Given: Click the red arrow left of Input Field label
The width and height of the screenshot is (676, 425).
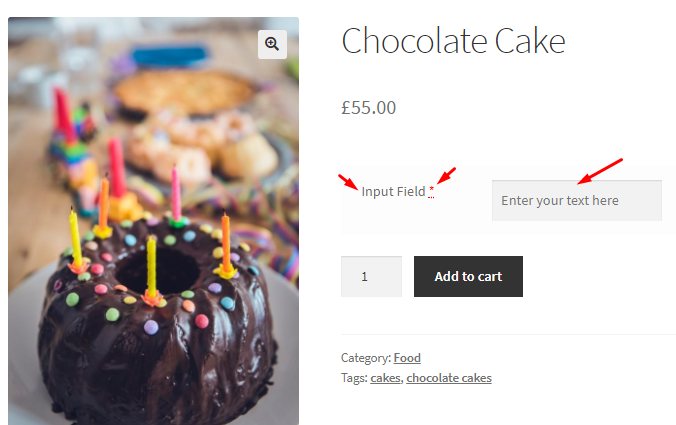Looking at the screenshot, I should (x=348, y=182).
